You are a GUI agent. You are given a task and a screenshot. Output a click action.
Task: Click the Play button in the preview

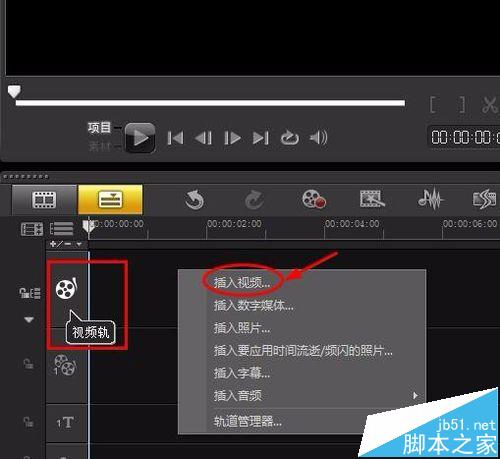(140, 138)
